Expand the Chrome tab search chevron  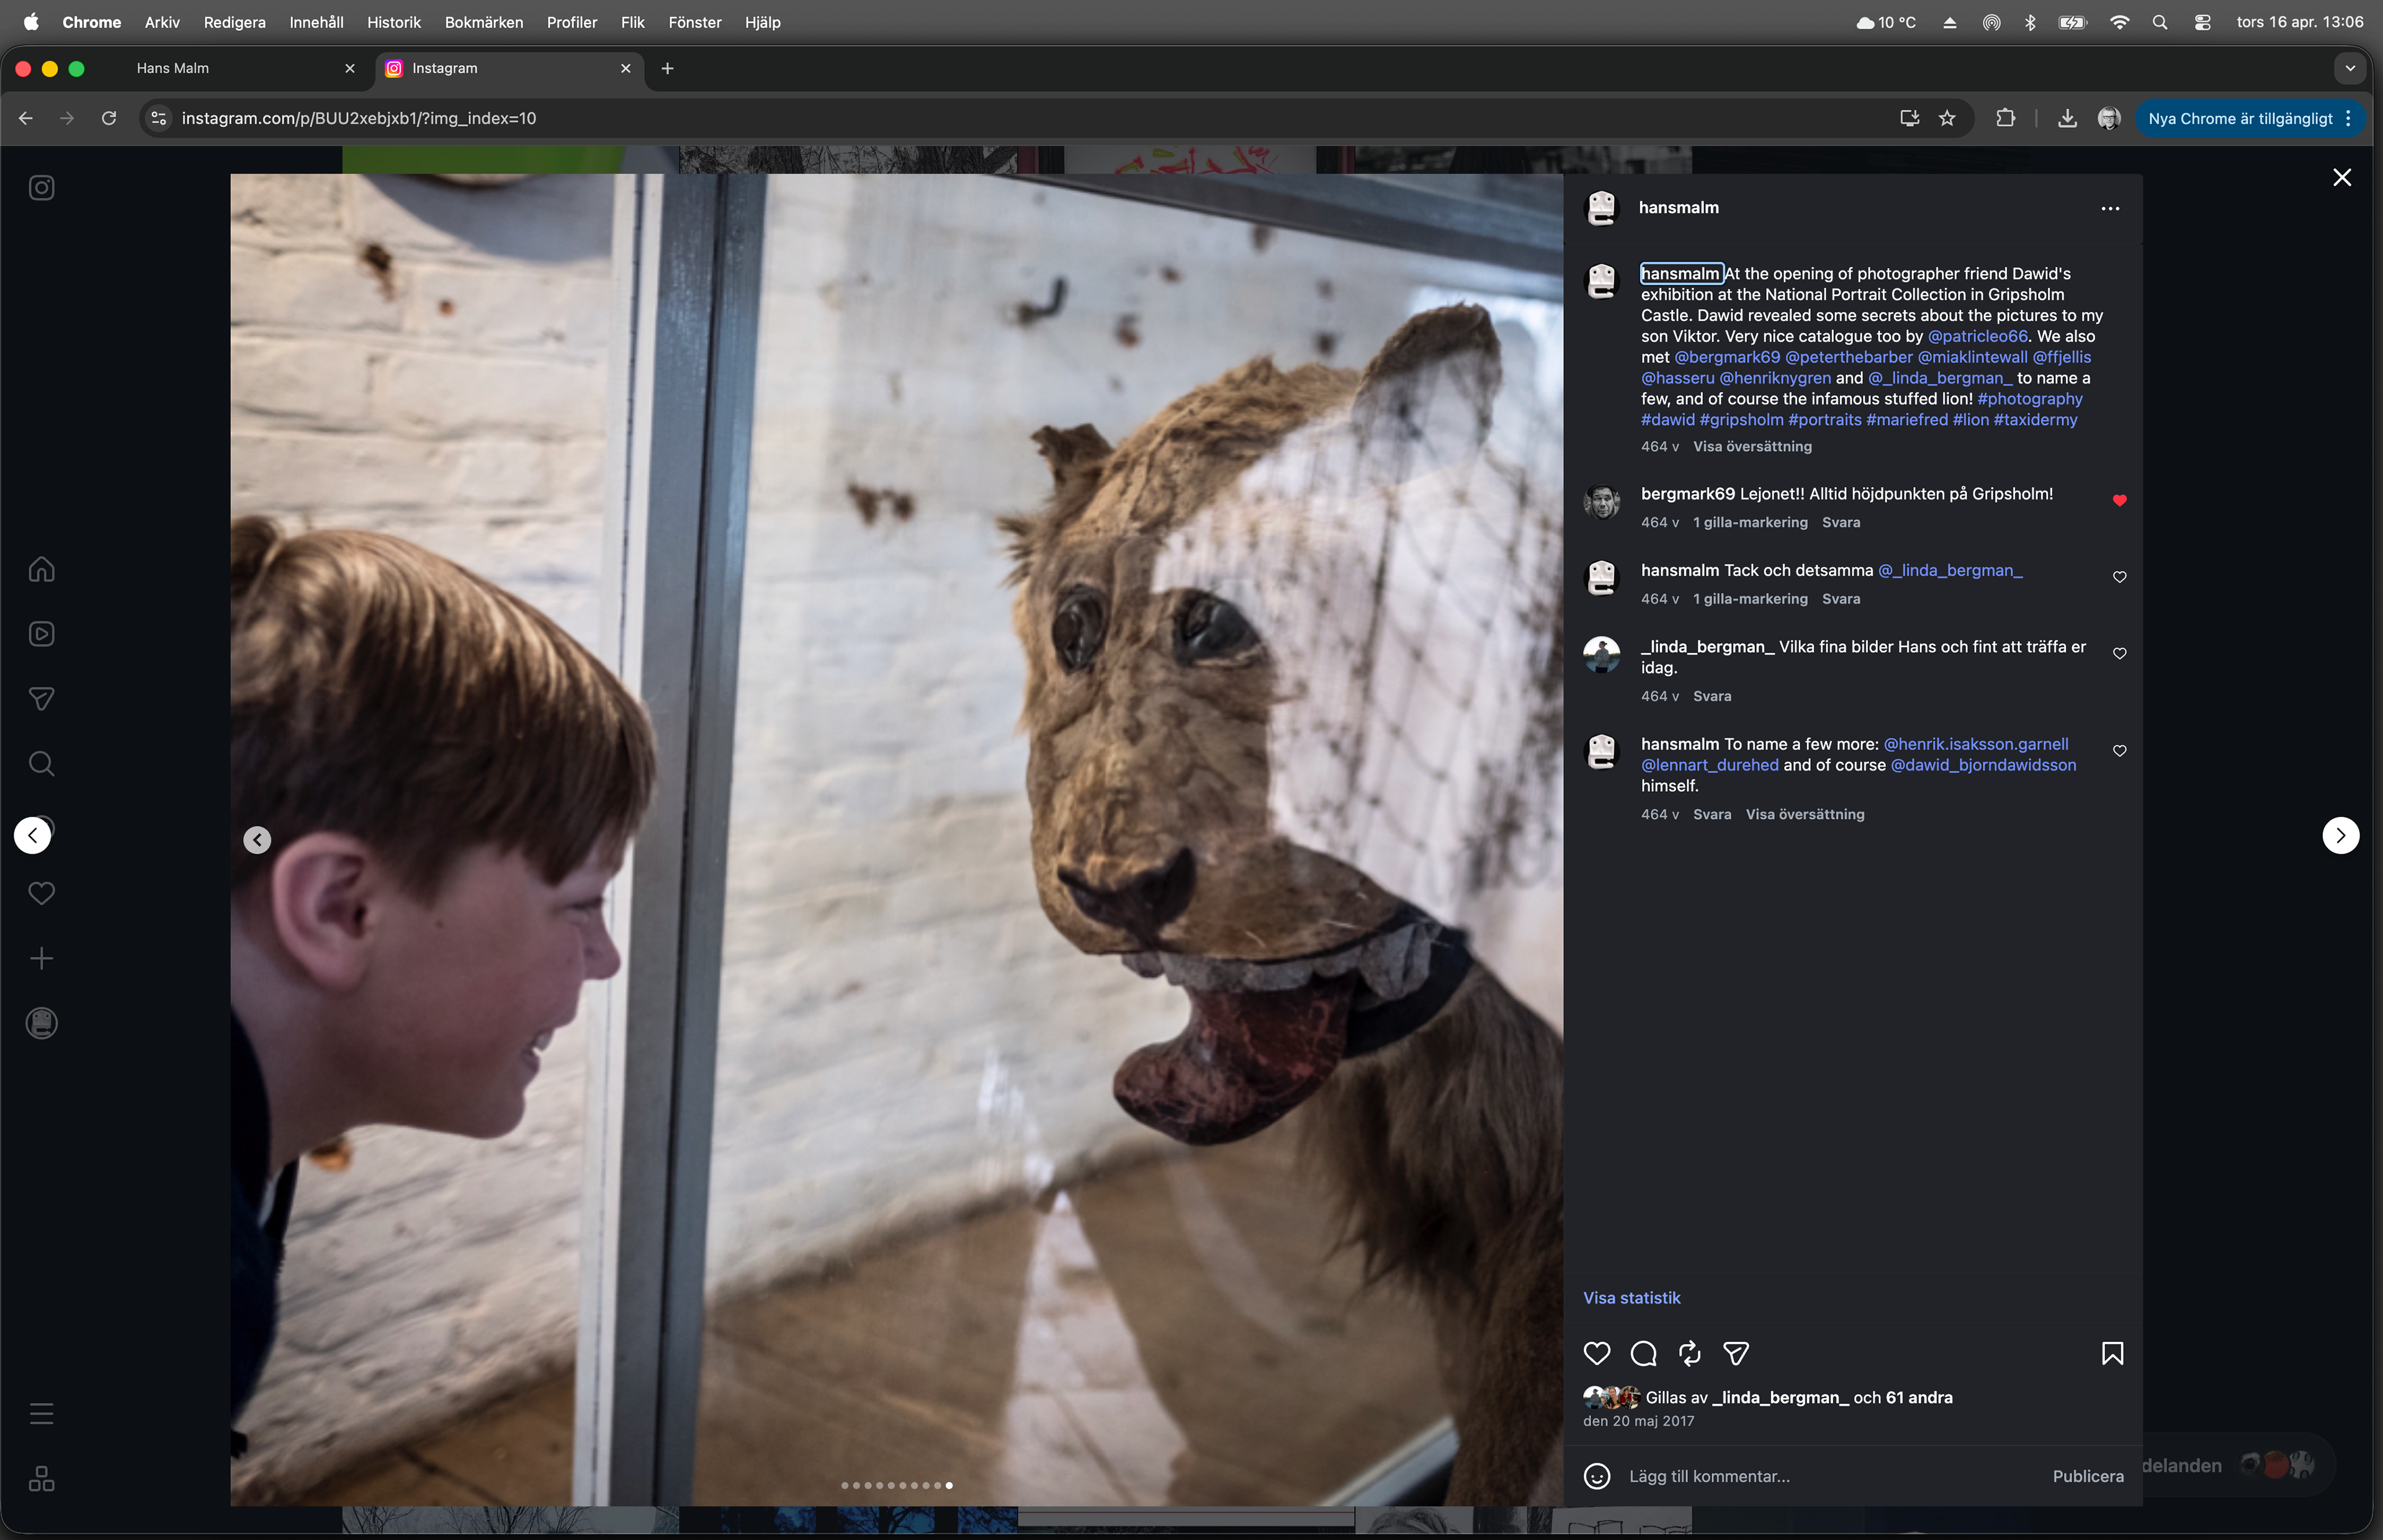[2350, 68]
